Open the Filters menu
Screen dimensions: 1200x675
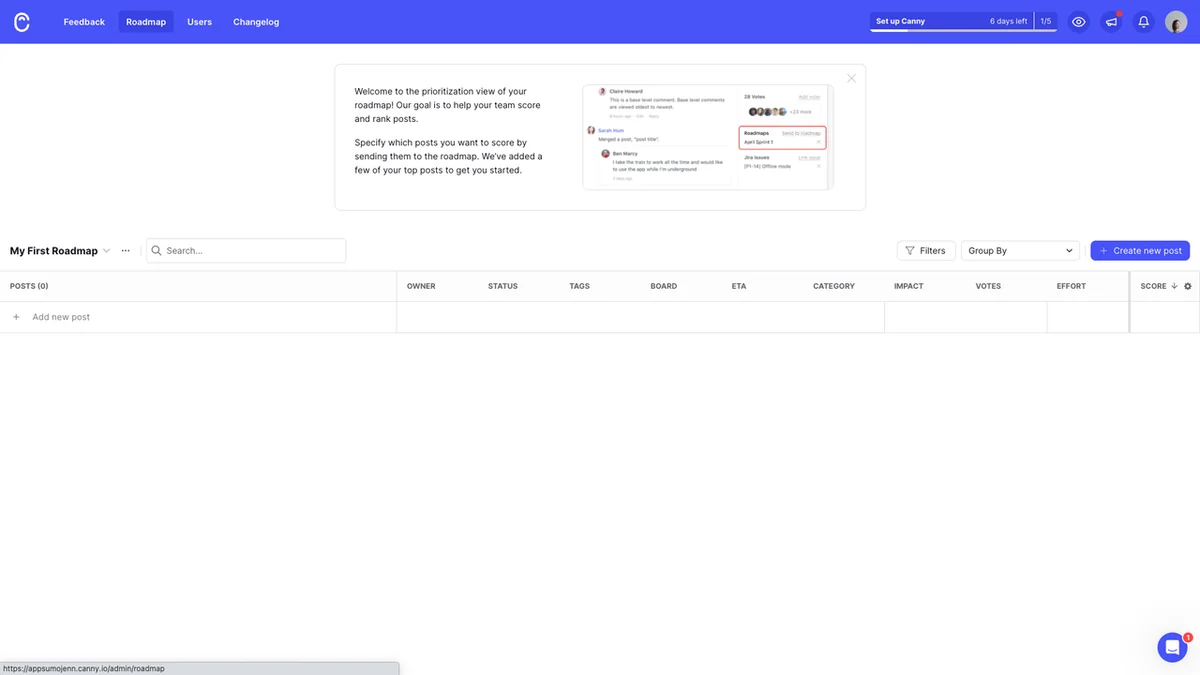point(926,251)
